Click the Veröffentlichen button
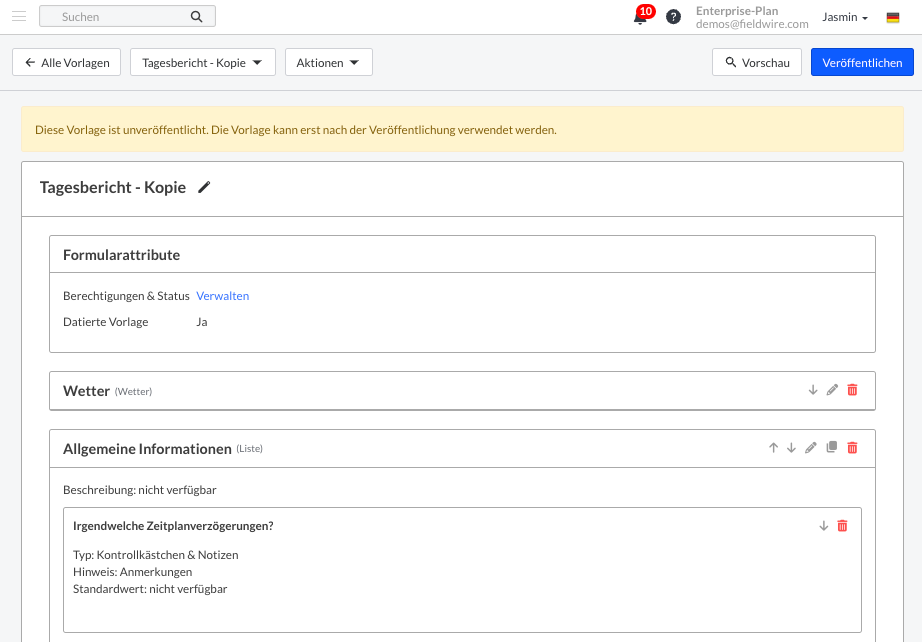Viewport: 922px width, 642px height. coord(861,62)
